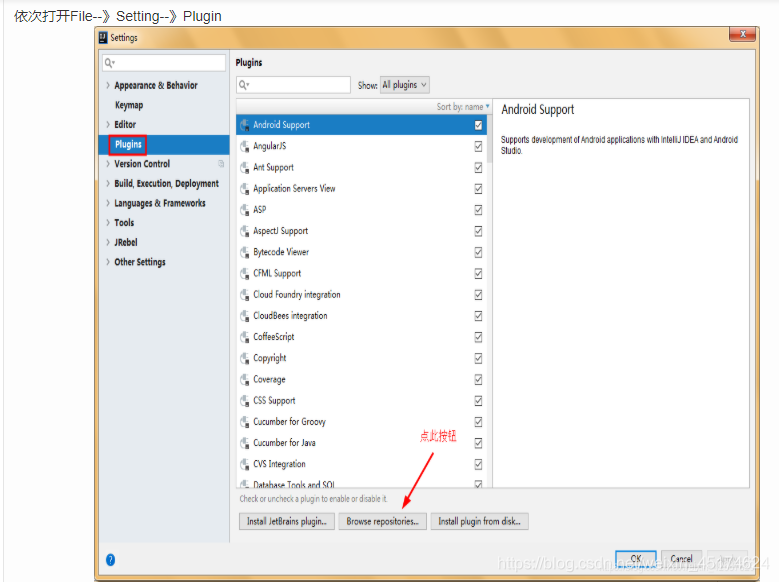Uncheck the Coverage plugin
Screen dimensions: 779x582
478,379
